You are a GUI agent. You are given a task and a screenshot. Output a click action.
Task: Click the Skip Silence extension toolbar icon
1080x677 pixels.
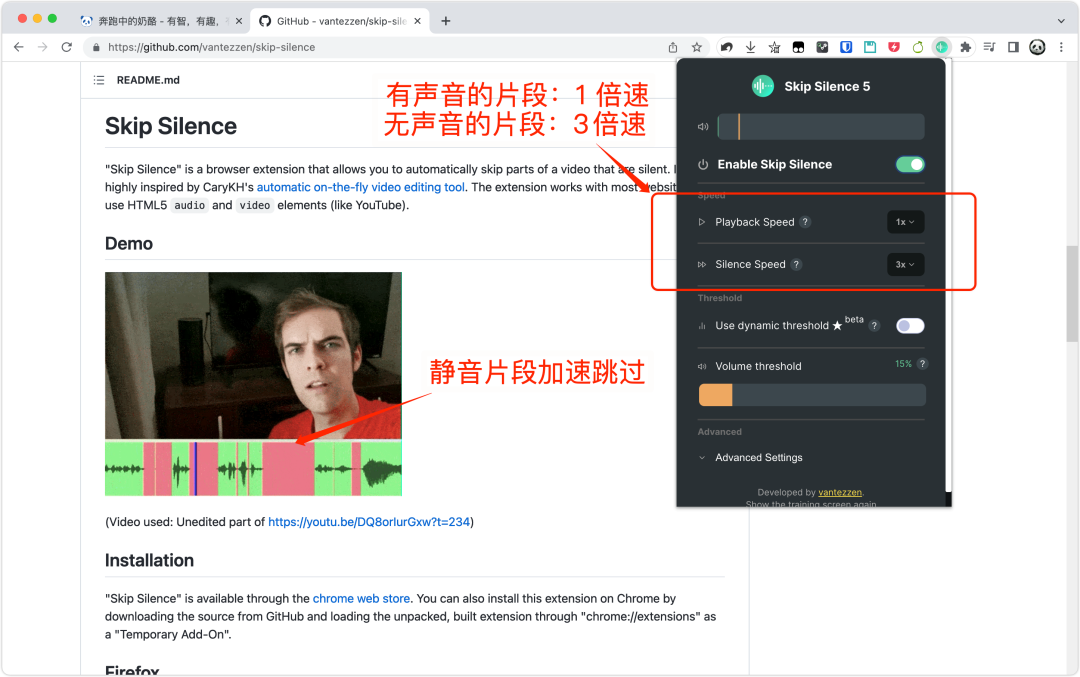click(942, 47)
